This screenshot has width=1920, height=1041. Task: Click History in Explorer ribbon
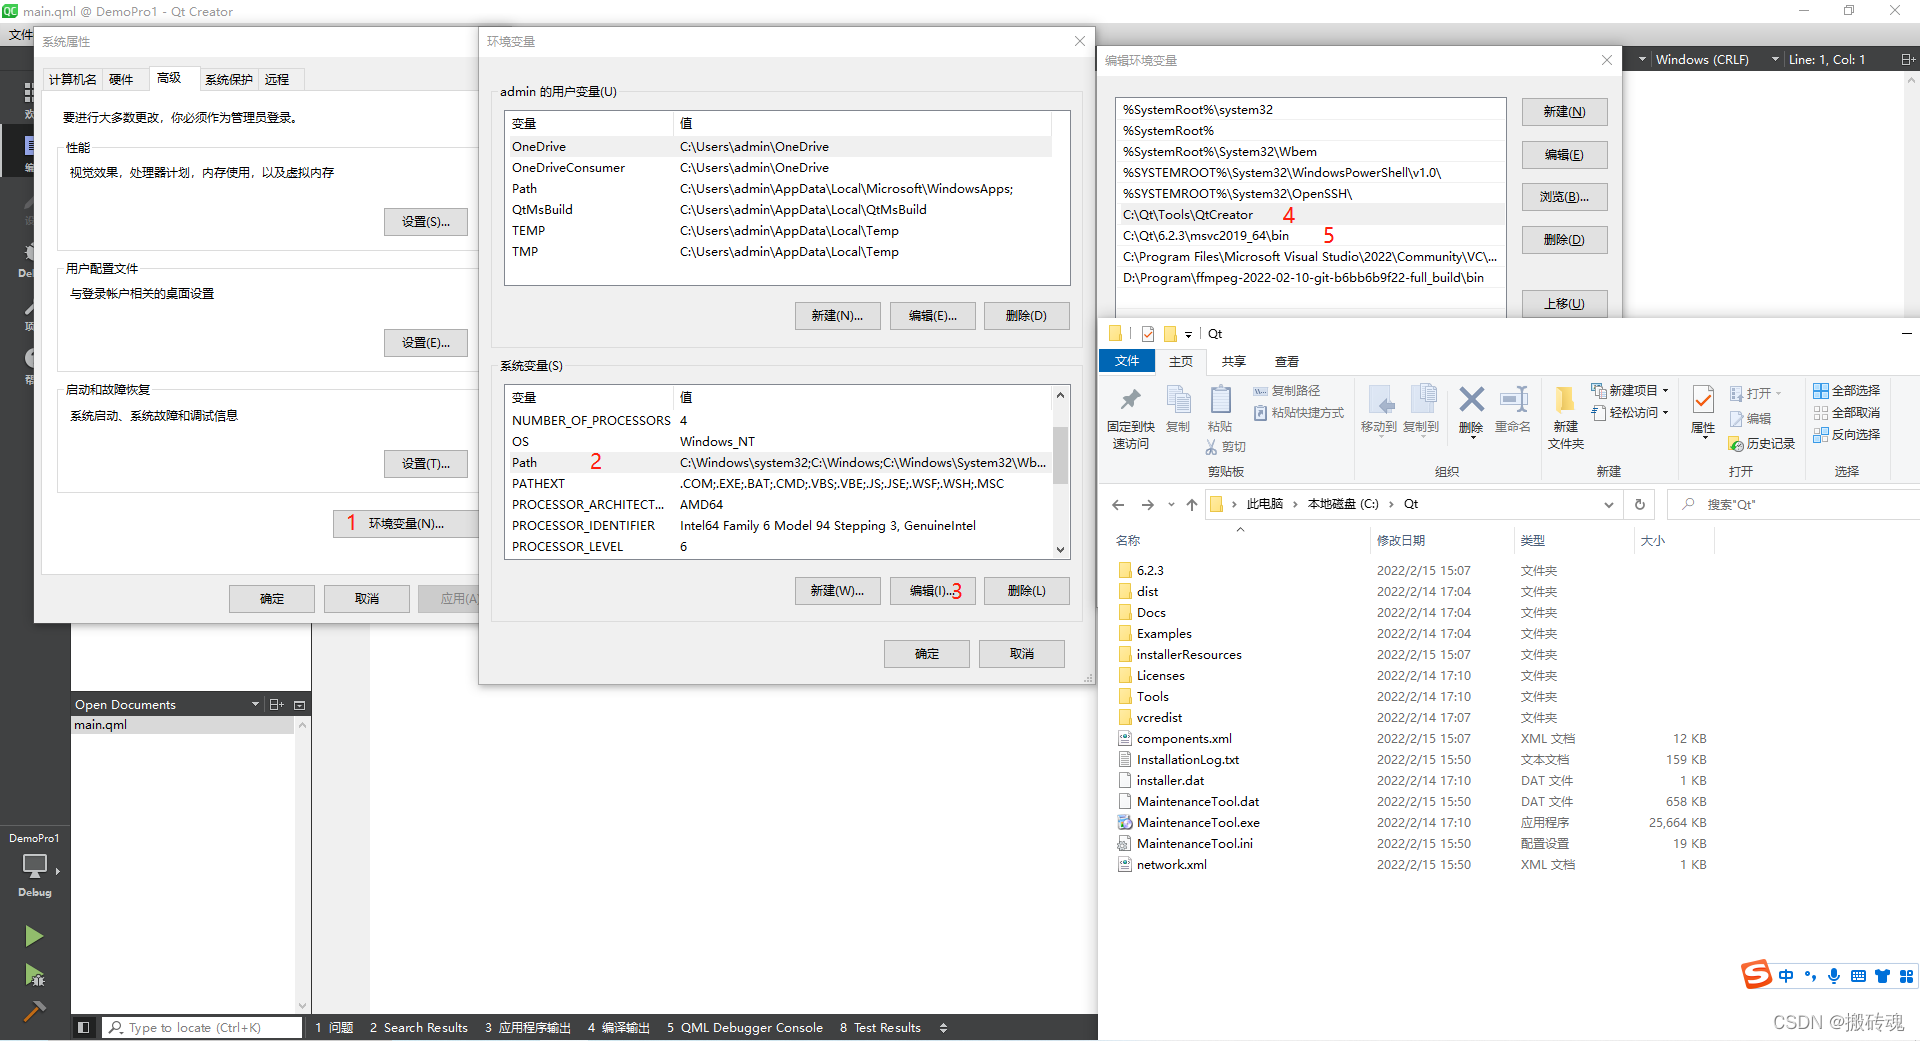1762,444
